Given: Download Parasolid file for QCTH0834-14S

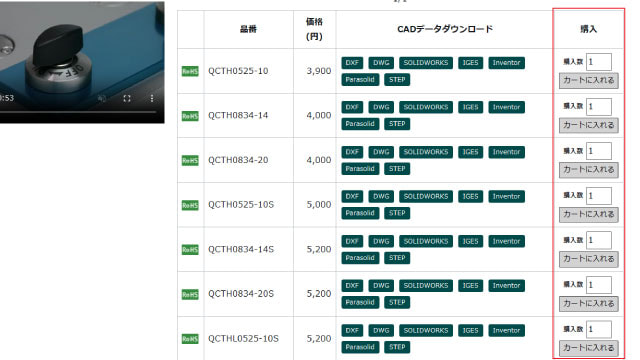Looking at the screenshot, I should 360,258.
